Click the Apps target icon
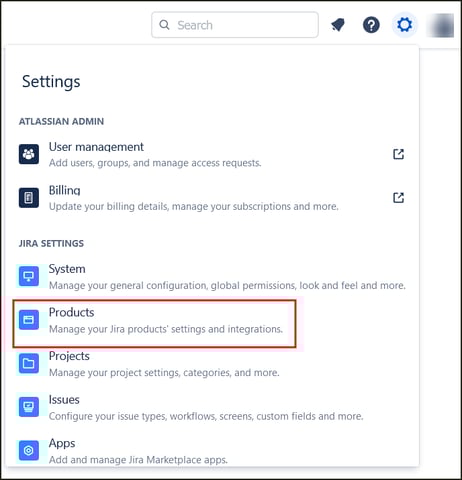 pos(29,450)
